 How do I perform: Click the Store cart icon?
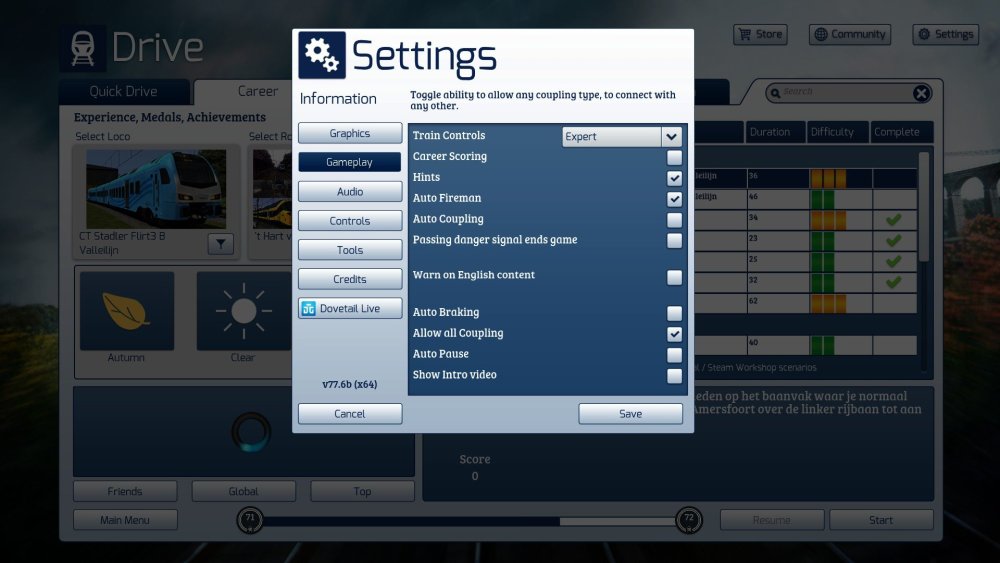point(744,34)
